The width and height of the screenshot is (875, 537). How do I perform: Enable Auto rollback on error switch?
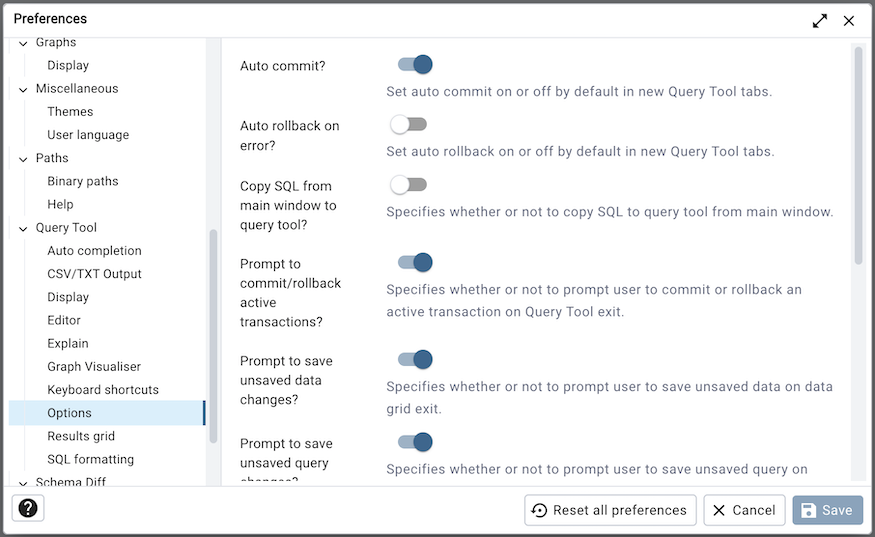(408, 124)
